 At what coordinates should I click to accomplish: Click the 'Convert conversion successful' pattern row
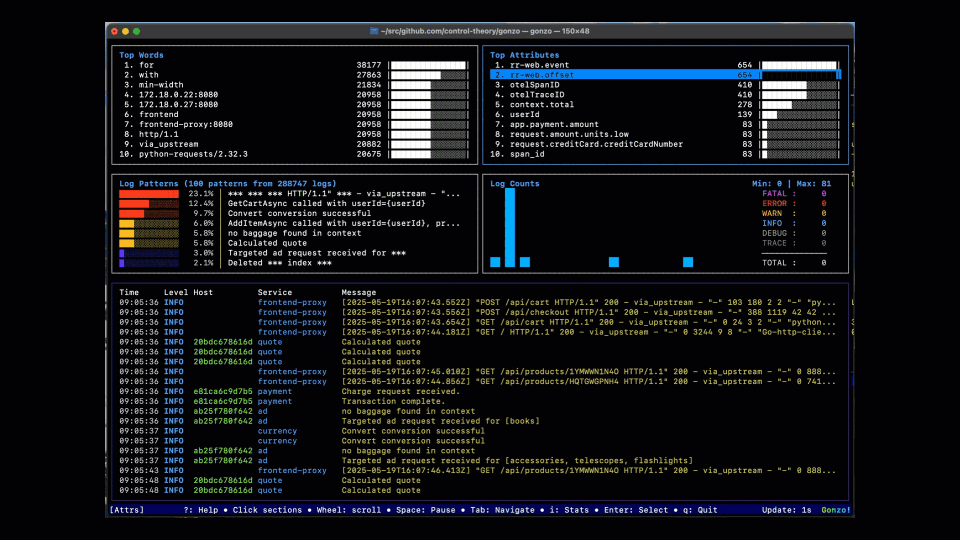pyautogui.click(x=299, y=214)
